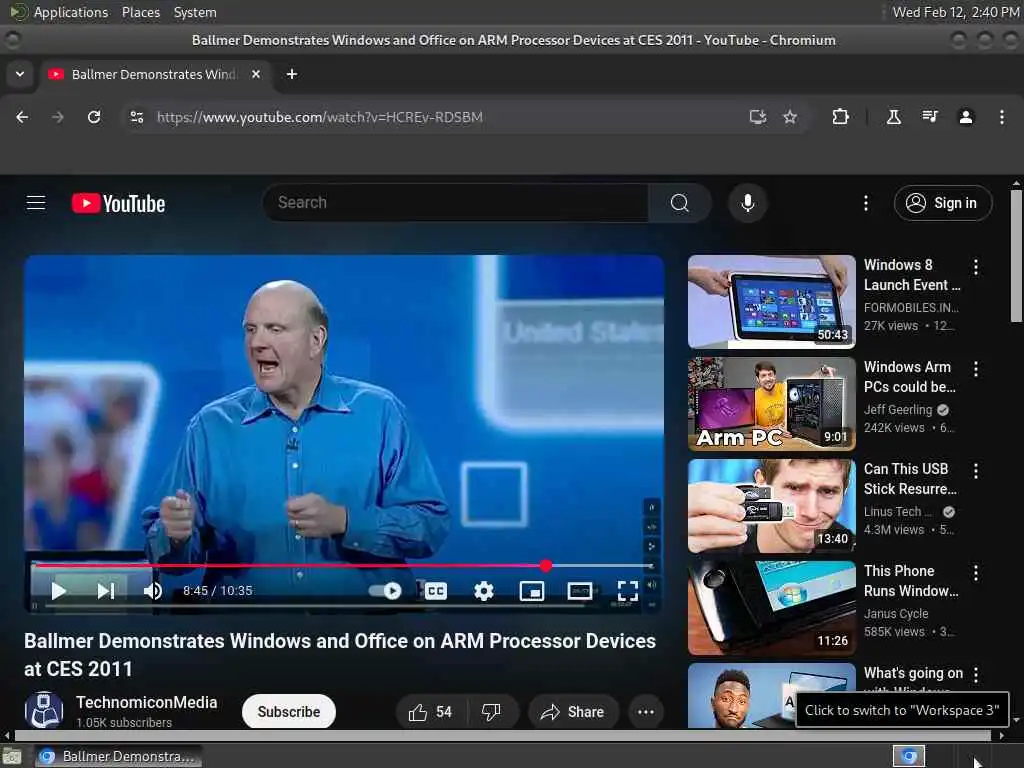The width and height of the screenshot is (1024, 768).
Task: Open more actions ellipsis below video
Action: (646, 712)
